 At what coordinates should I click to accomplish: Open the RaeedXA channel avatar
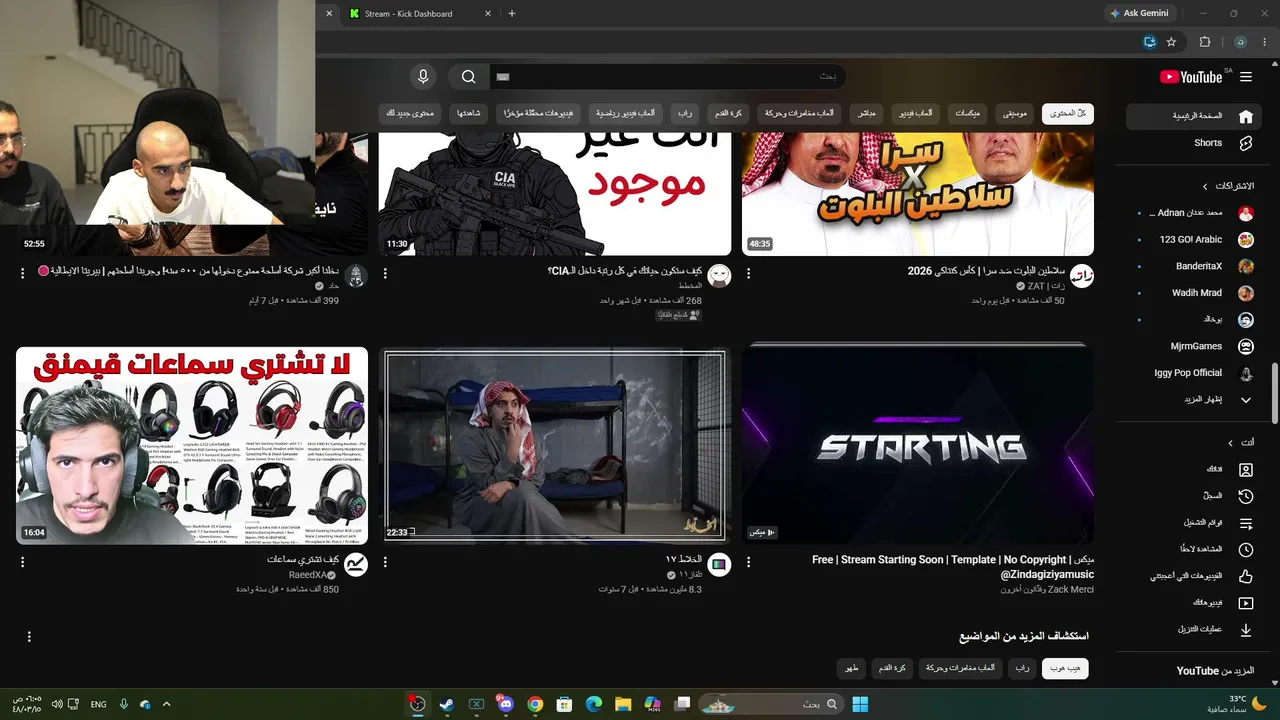coord(356,565)
